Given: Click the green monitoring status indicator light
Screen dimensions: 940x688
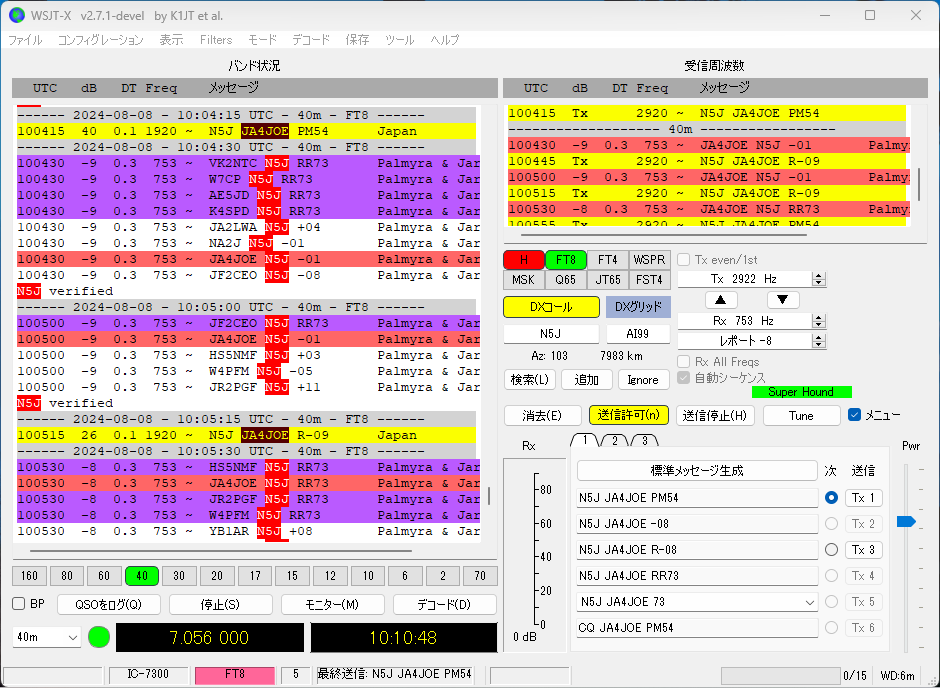Looking at the screenshot, I should pos(98,637).
